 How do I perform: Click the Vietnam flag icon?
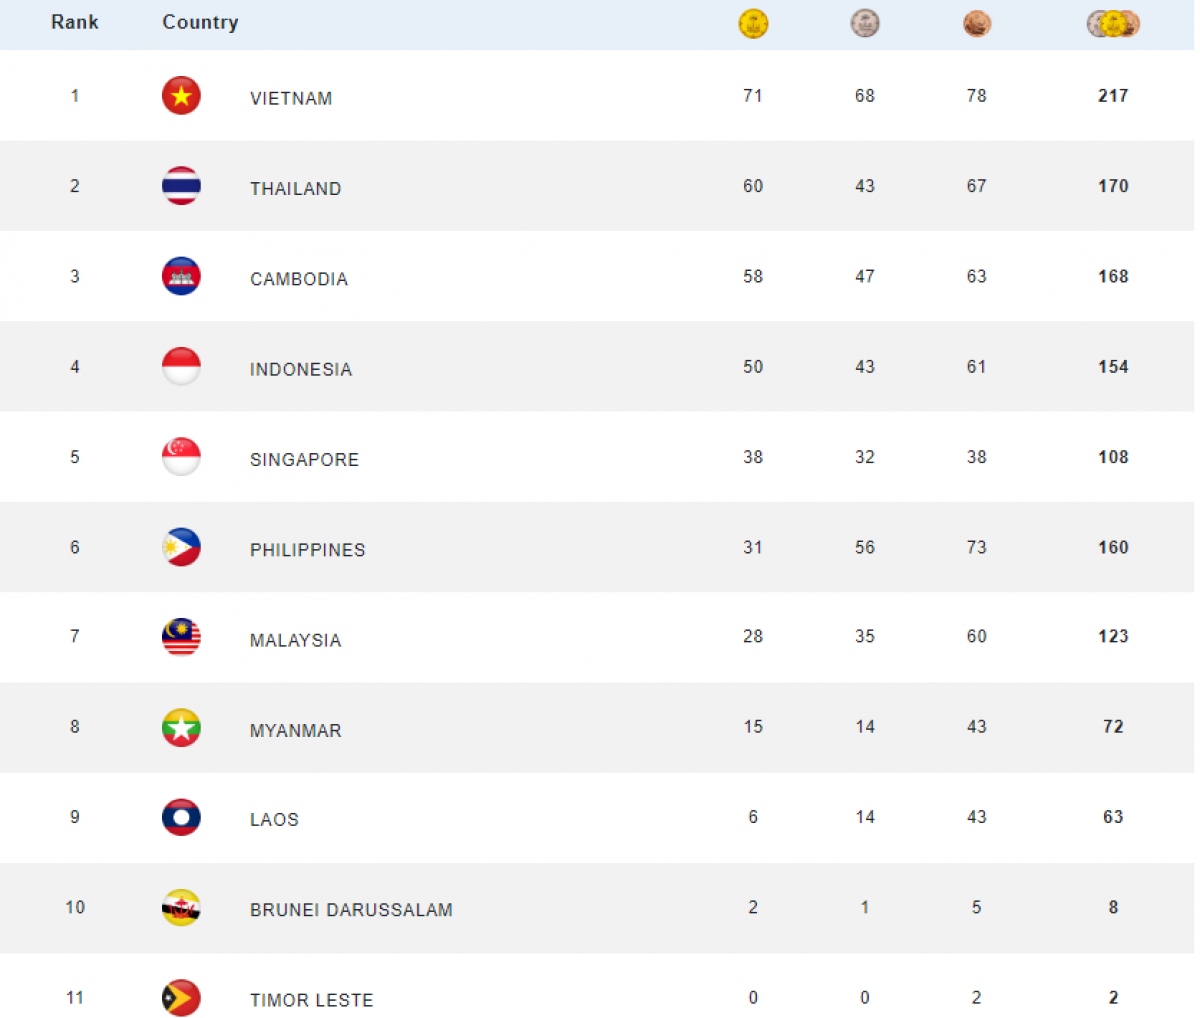pos(181,96)
